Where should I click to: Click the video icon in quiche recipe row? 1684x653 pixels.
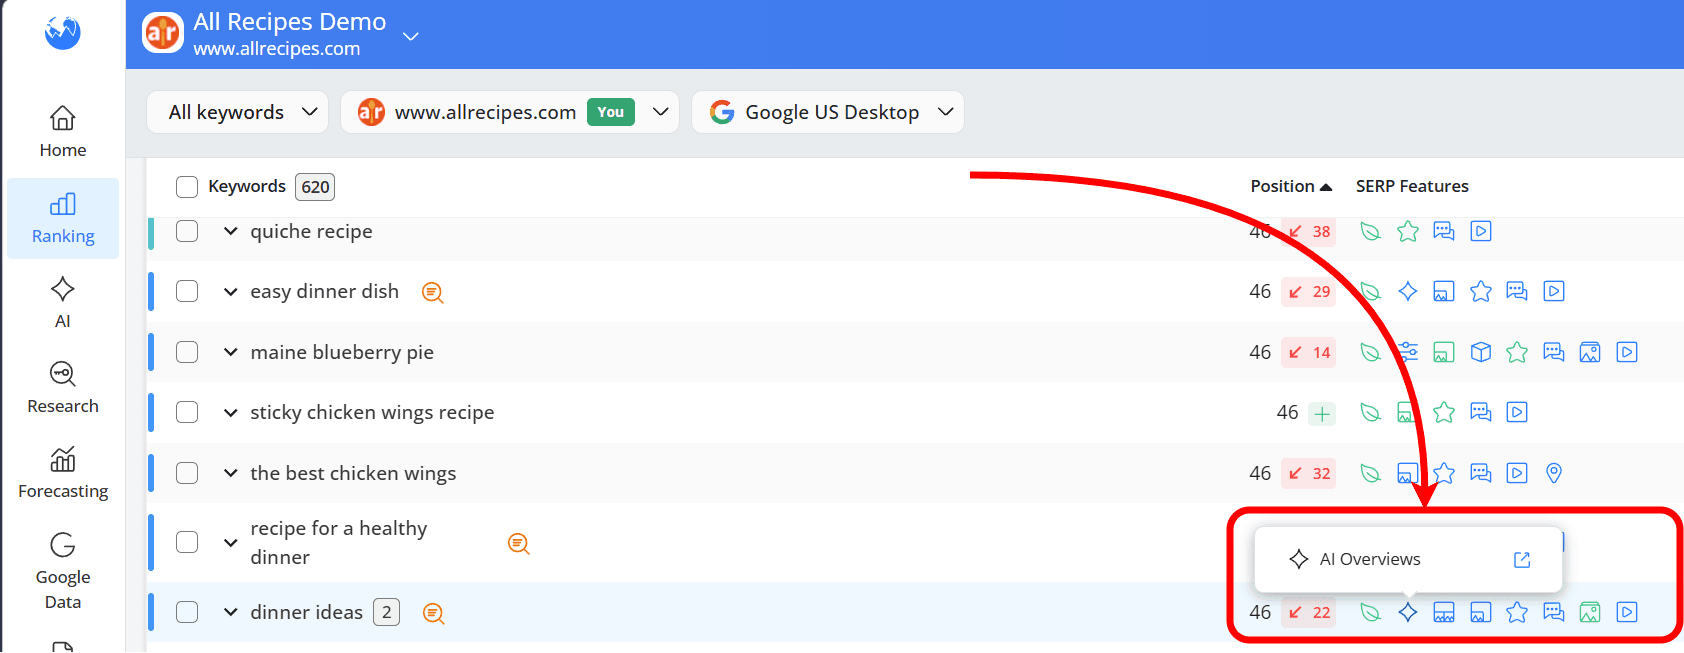click(x=1481, y=231)
